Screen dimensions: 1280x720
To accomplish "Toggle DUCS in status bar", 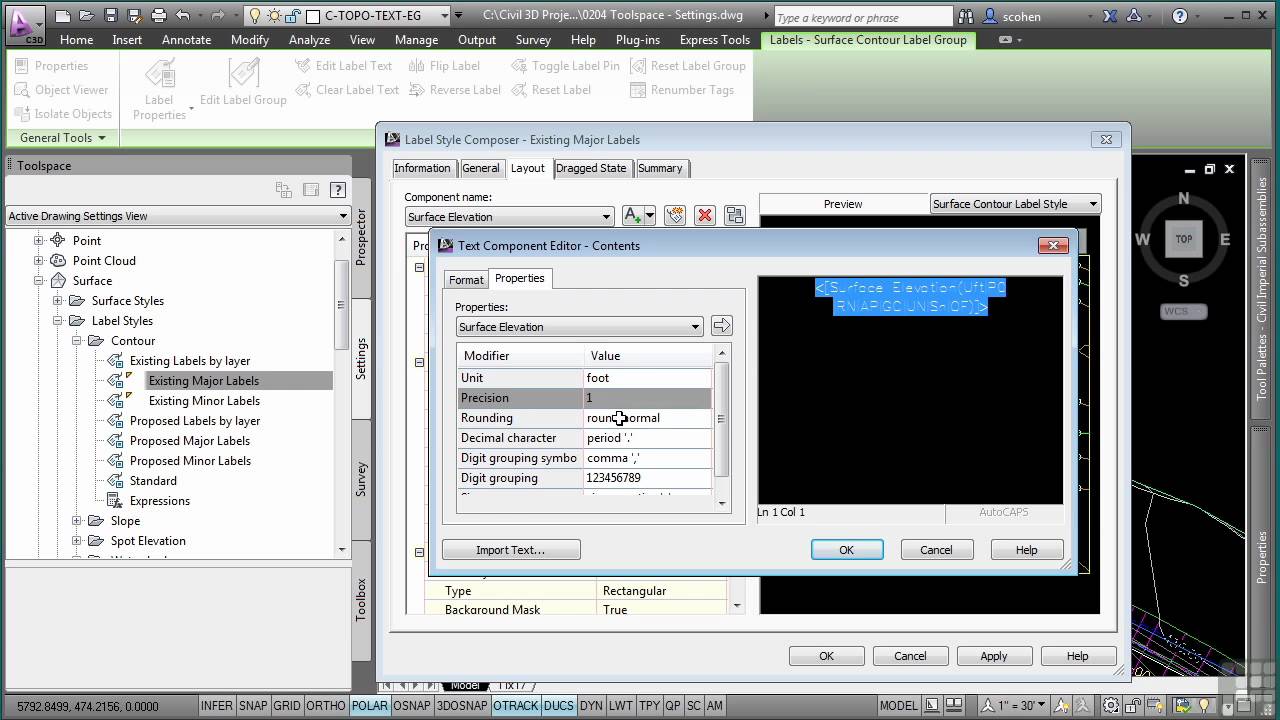I will point(558,706).
